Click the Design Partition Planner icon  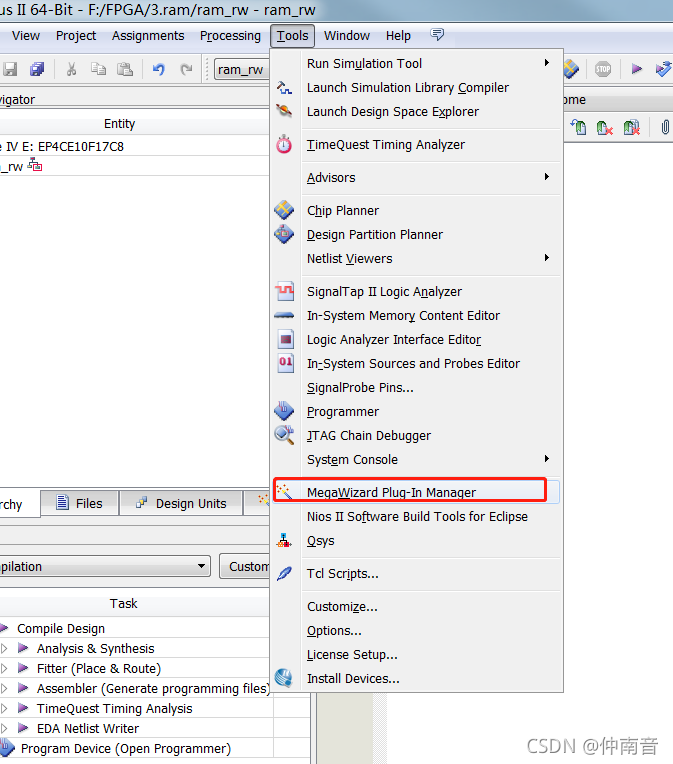coord(284,234)
